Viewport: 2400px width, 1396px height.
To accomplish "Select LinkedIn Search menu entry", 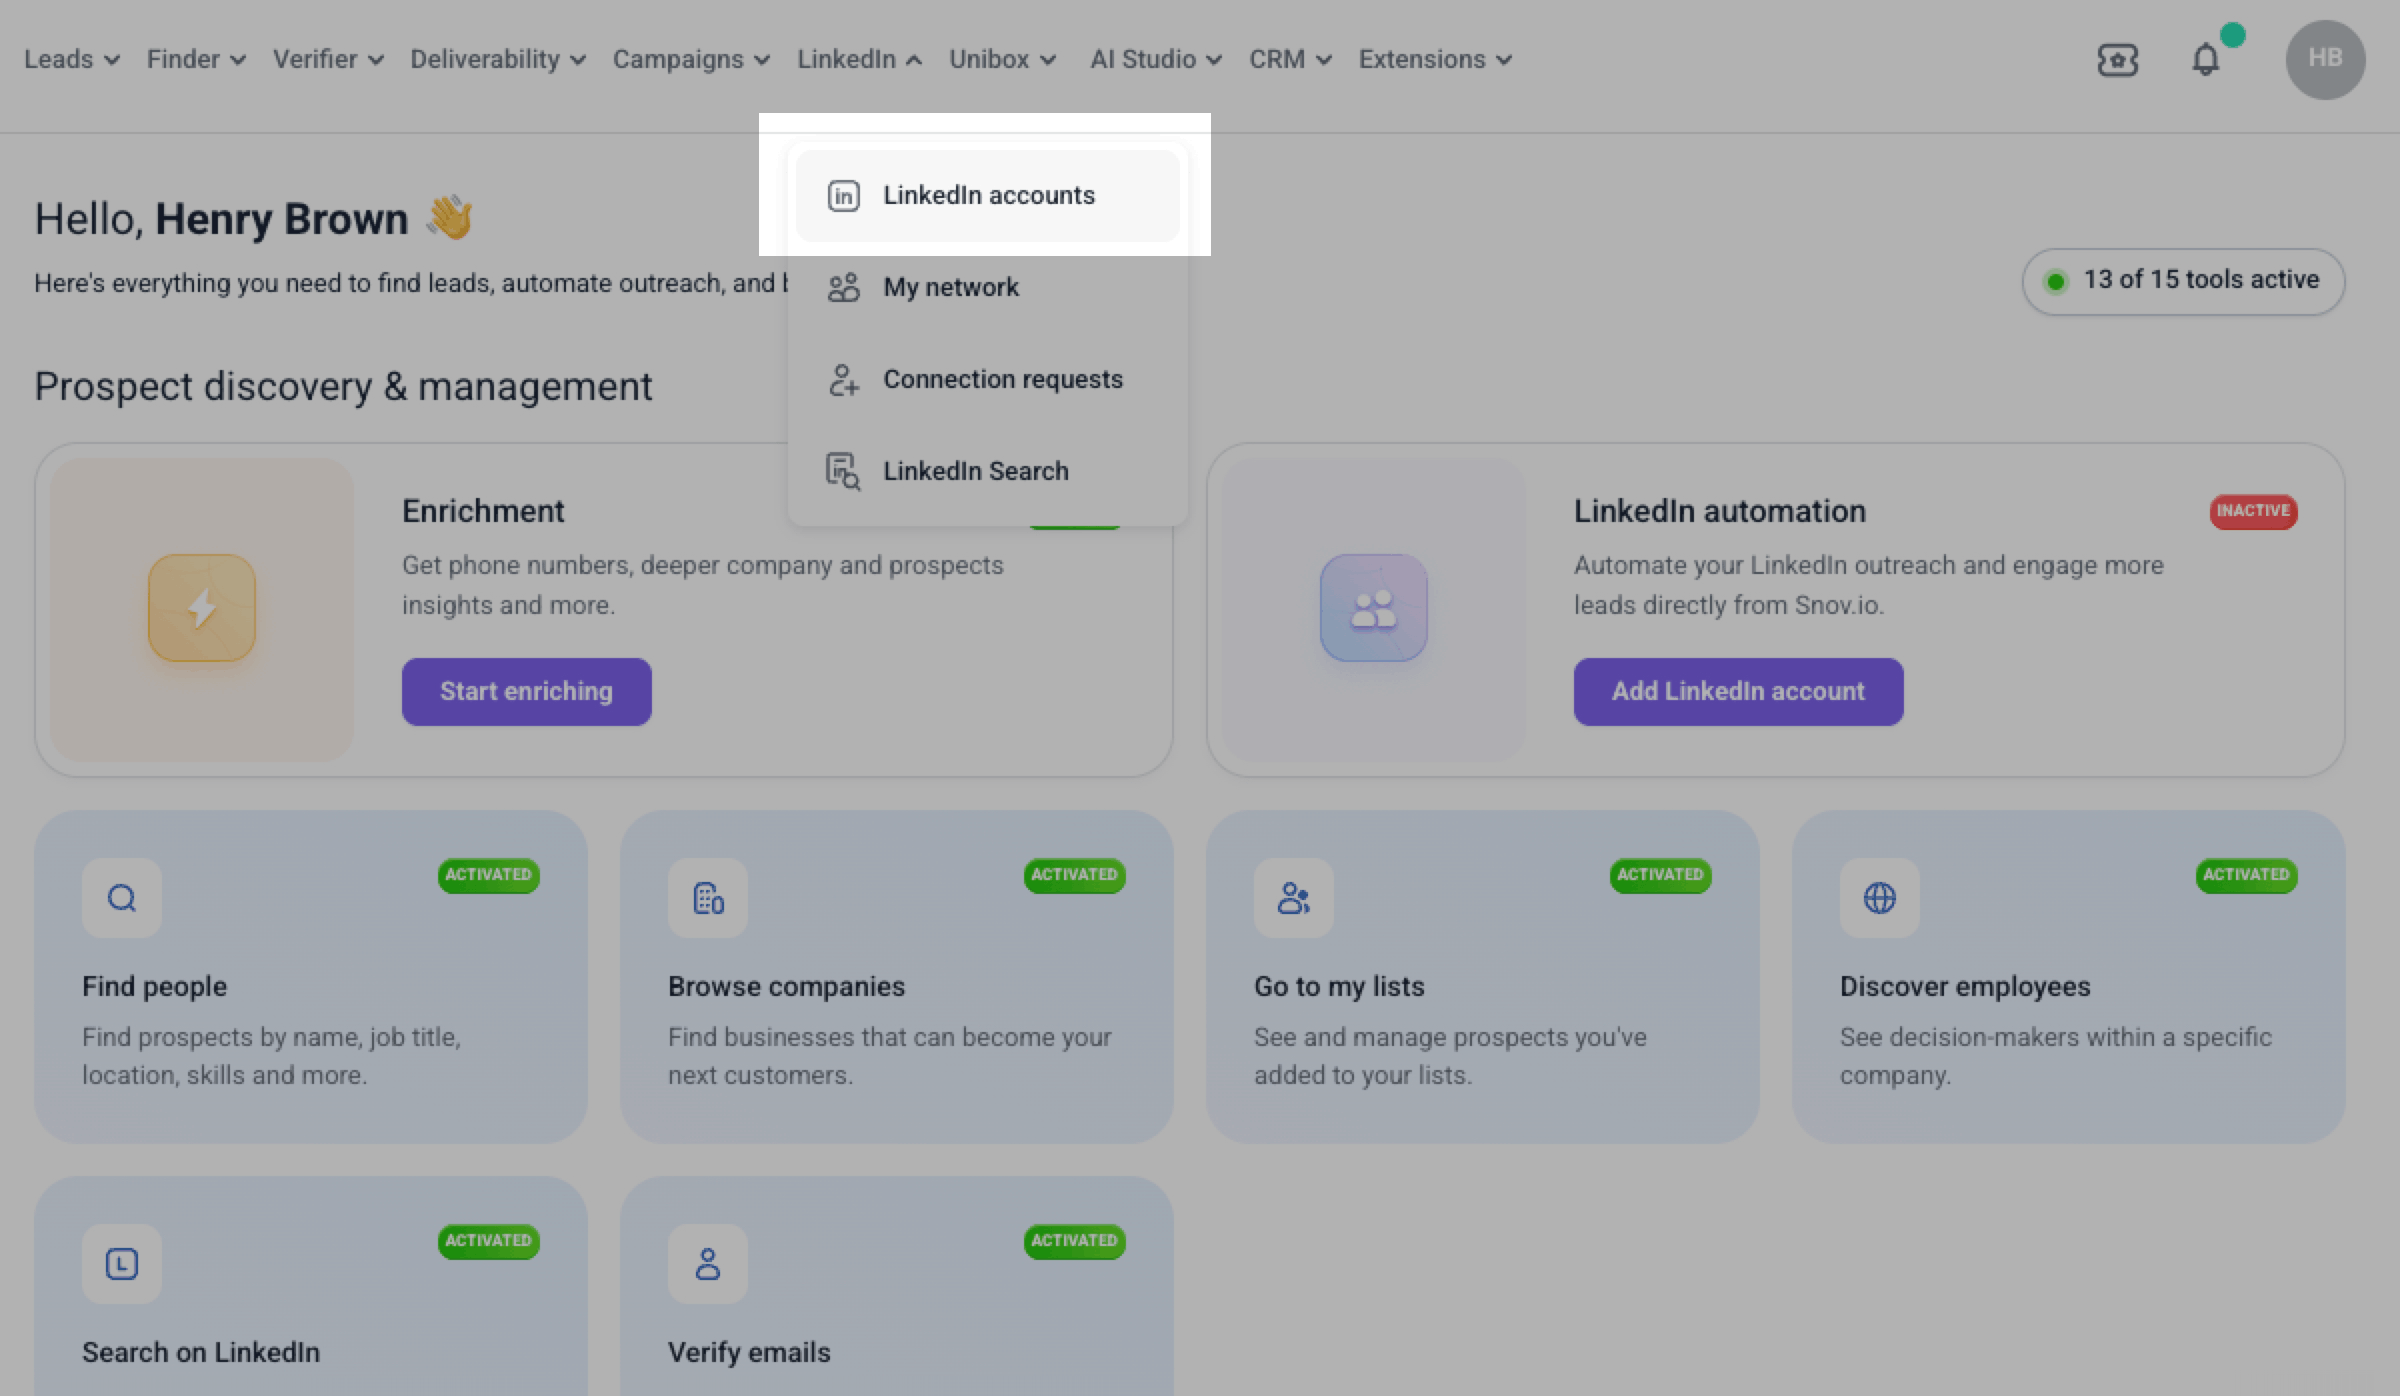I will click(988, 471).
